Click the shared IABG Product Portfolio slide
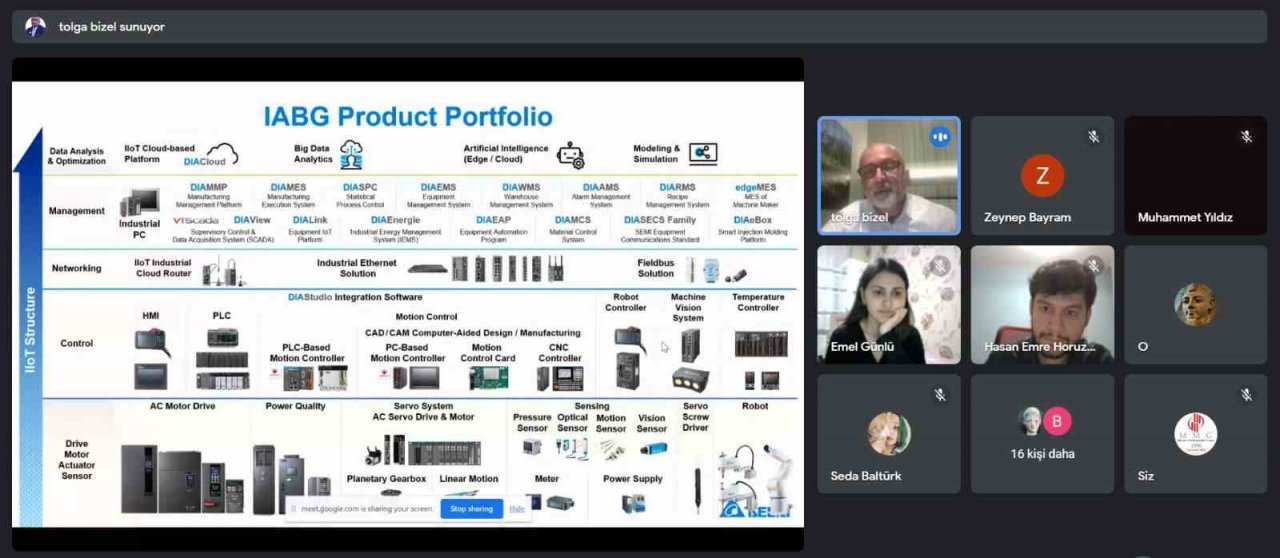This screenshot has height=558, width=1280. coord(407,300)
